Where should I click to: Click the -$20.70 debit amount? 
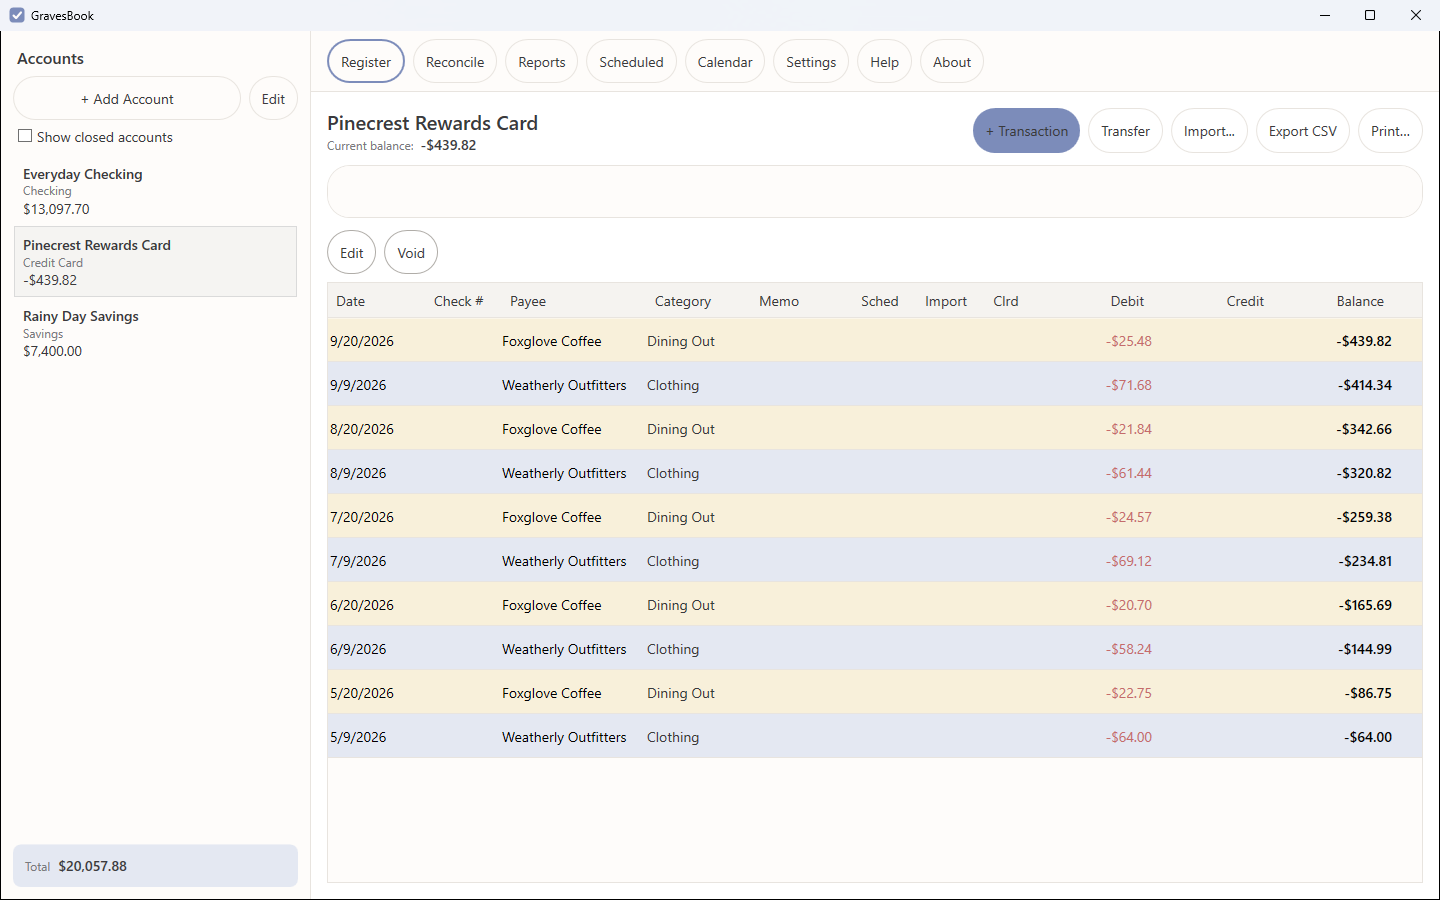coord(1129,605)
